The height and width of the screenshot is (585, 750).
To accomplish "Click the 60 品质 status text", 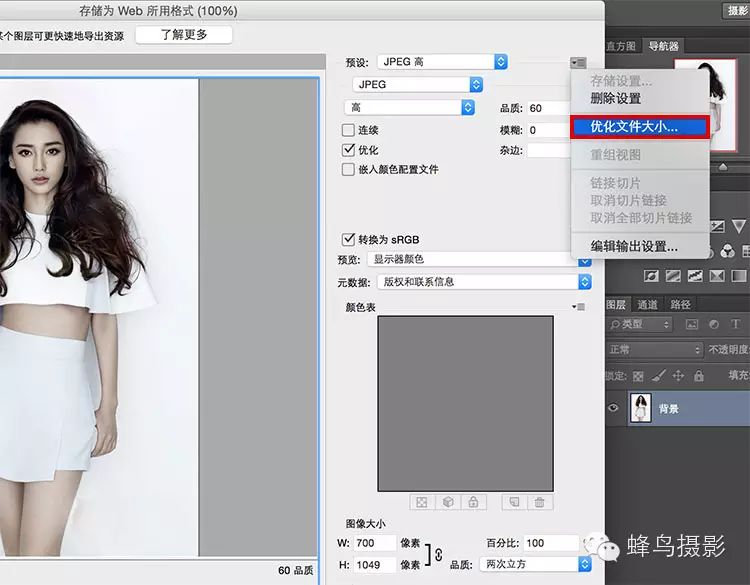I will tap(295, 570).
